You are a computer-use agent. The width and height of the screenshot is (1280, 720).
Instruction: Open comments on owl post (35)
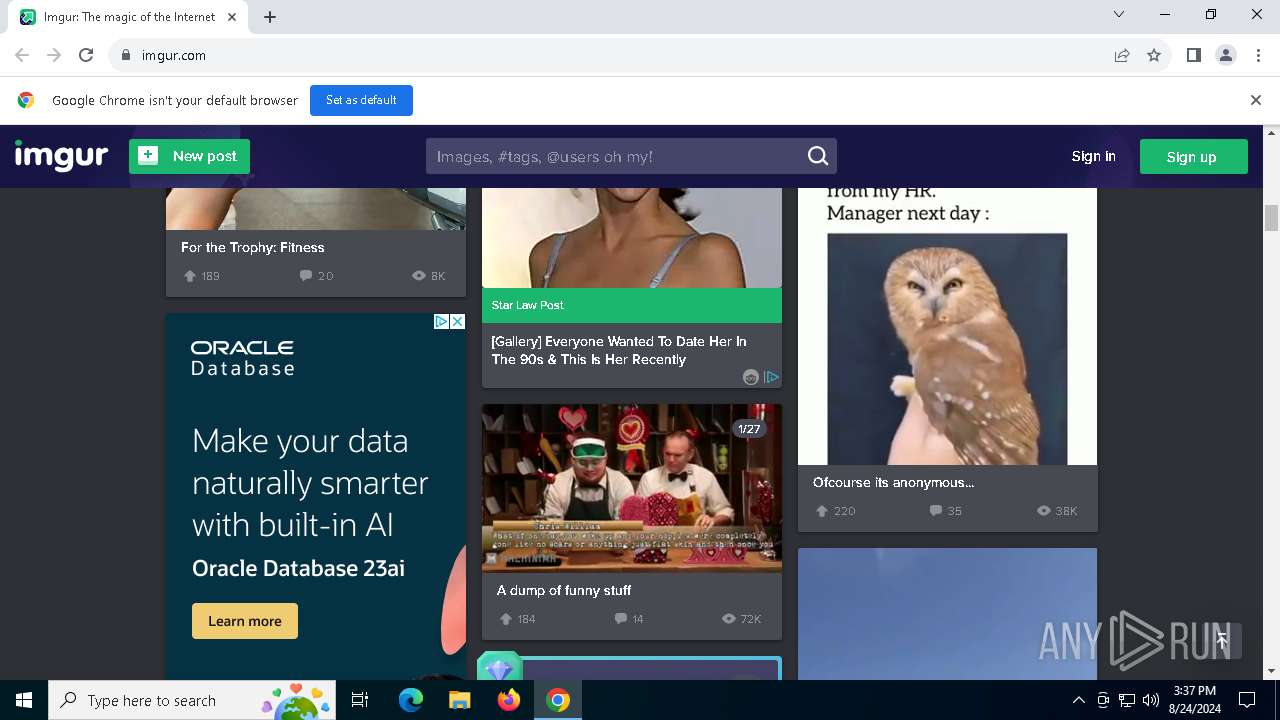936,511
